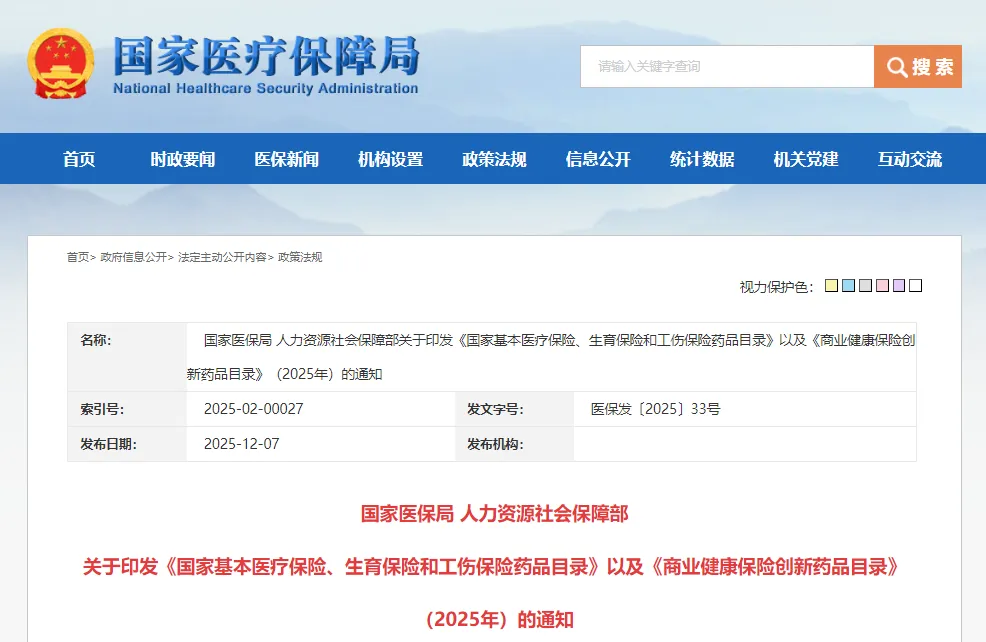Select 互动交流 in the navigation bar

click(910, 159)
